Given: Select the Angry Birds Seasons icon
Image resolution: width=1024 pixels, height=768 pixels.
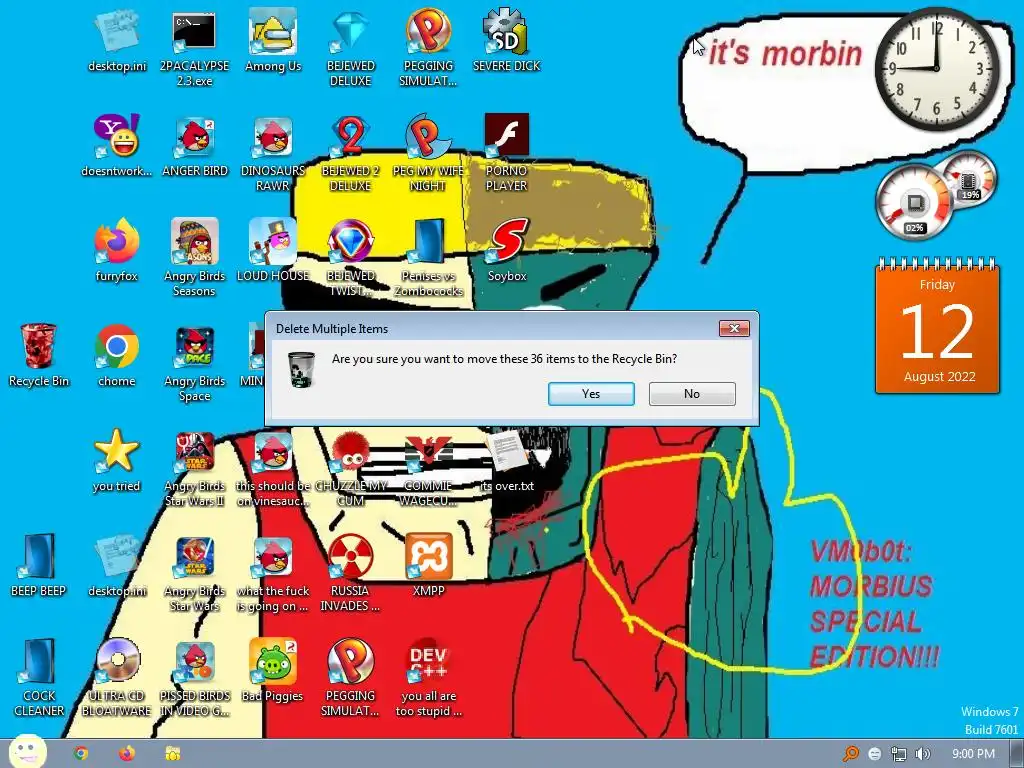Looking at the screenshot, I should [x=195, y=258].
